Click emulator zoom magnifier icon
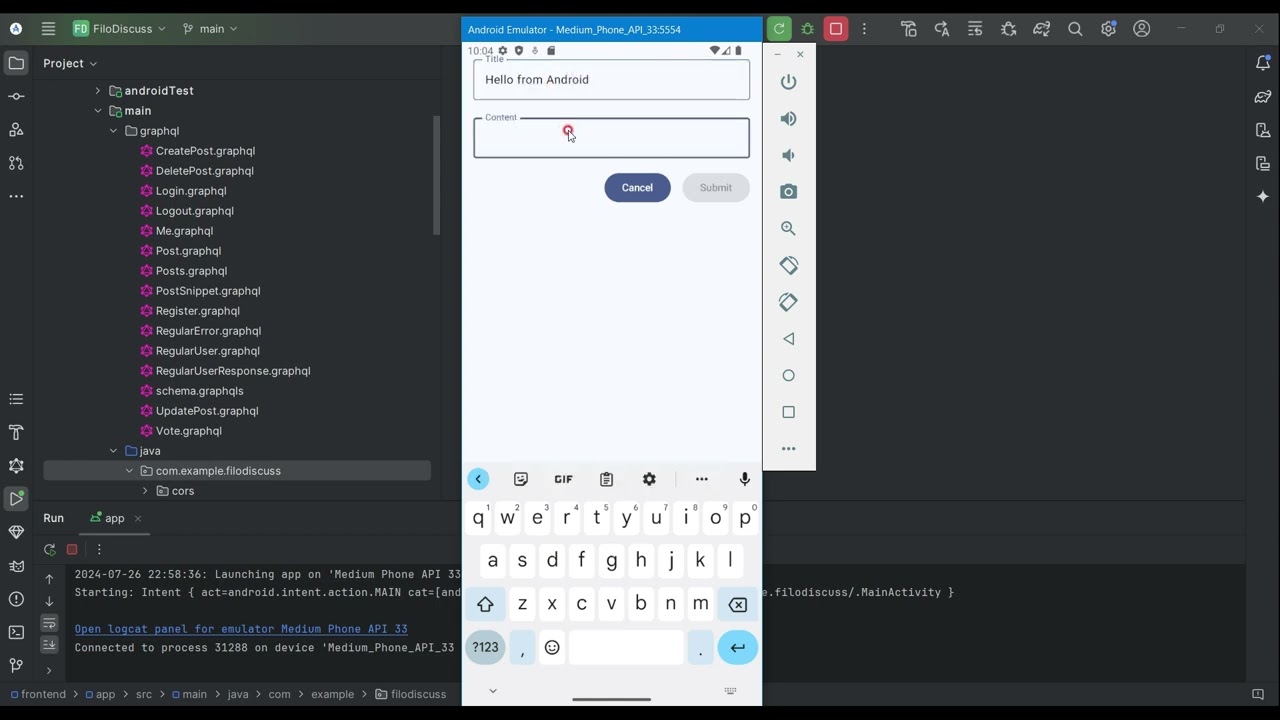Screen dimensions: 1280x720 pyautogui.click(x=789, y=229)
